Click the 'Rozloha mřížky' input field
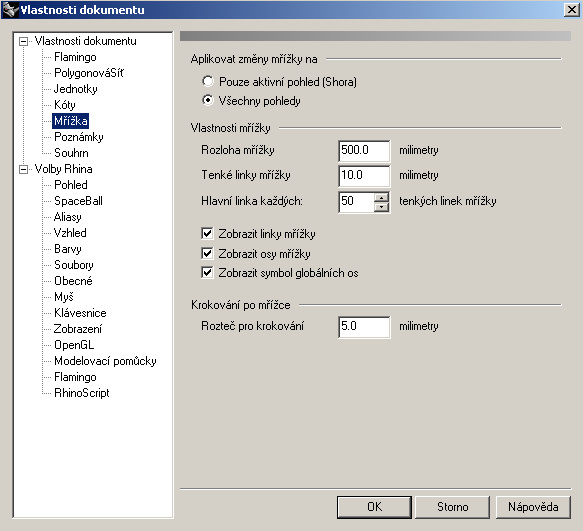The height and width of the screenshot is (531, 583). [x=364, y=151]
